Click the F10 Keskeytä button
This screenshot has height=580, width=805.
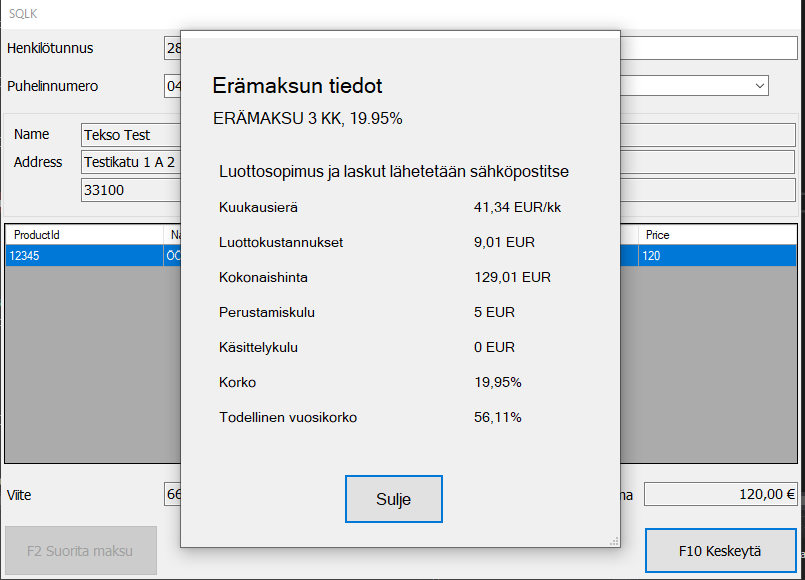(720, 551)
